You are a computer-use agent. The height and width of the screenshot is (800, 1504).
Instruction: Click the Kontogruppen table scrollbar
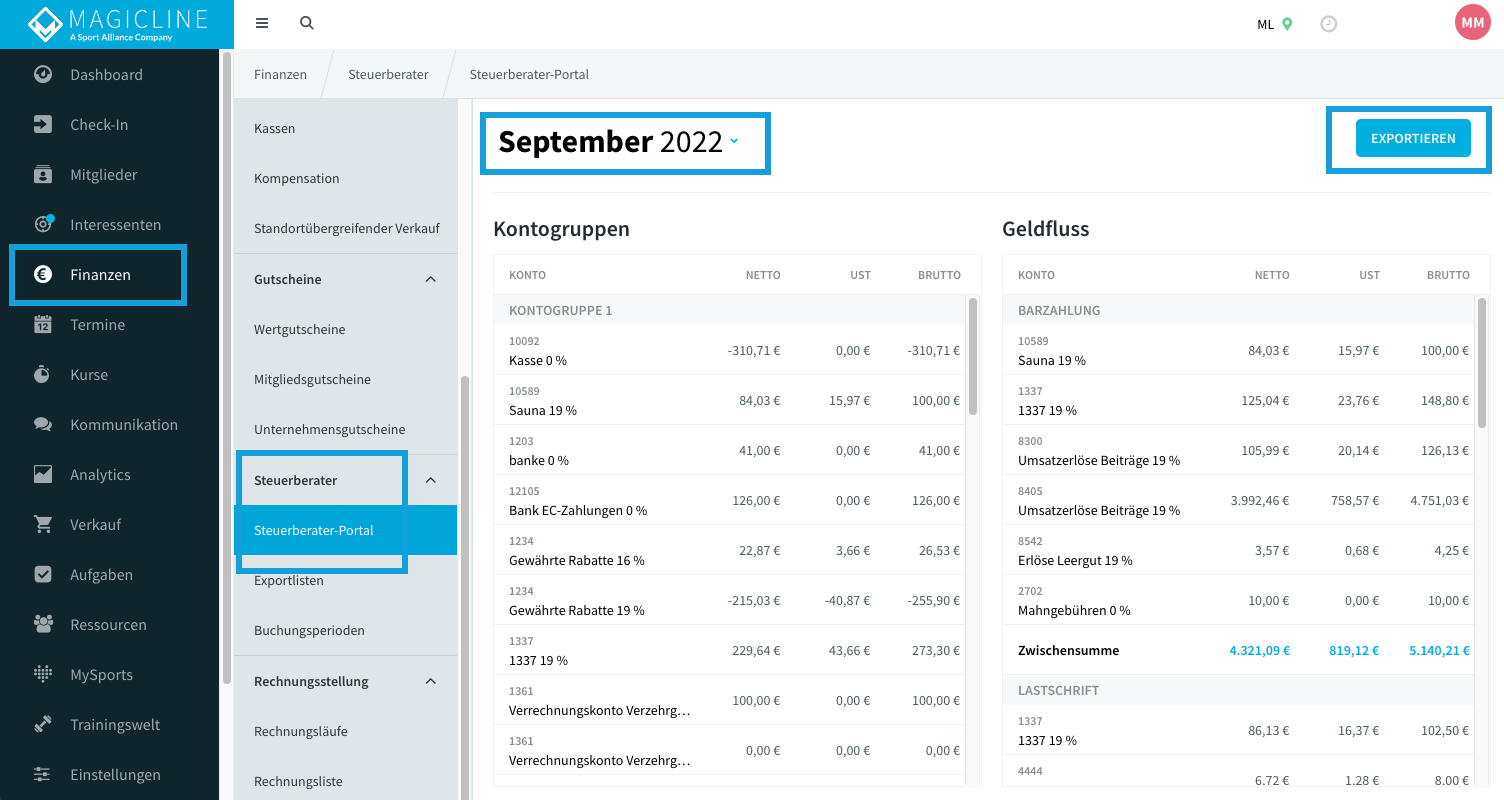973,356
